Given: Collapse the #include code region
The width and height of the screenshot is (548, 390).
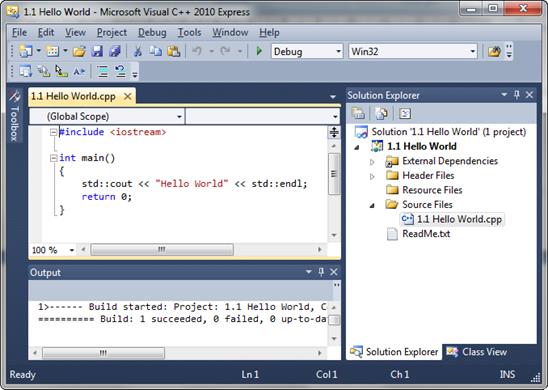Looking at the screenshot, I should click(53, 132).
